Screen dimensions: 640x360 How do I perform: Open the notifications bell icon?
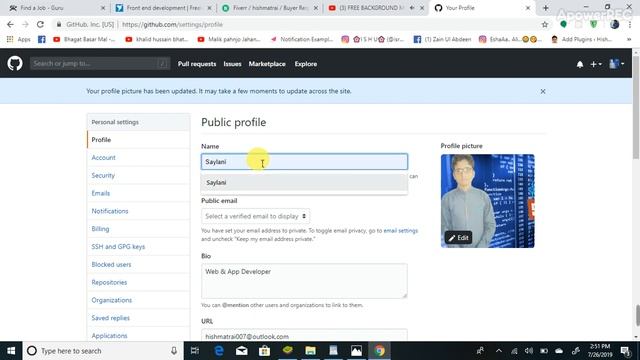point(580,64)
